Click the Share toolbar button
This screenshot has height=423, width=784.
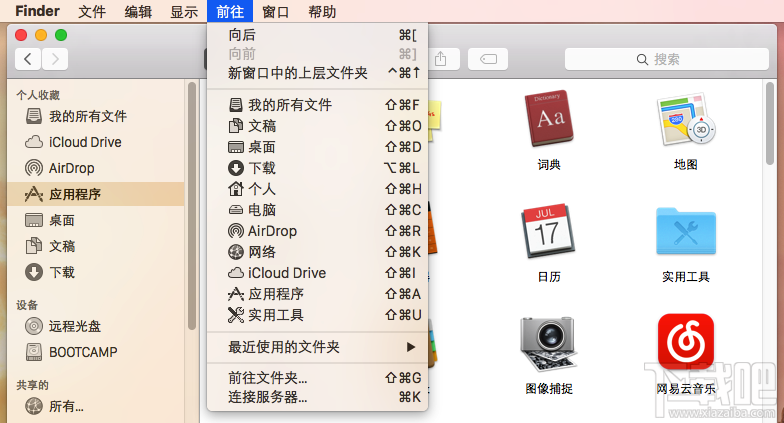tap(440, 59)
